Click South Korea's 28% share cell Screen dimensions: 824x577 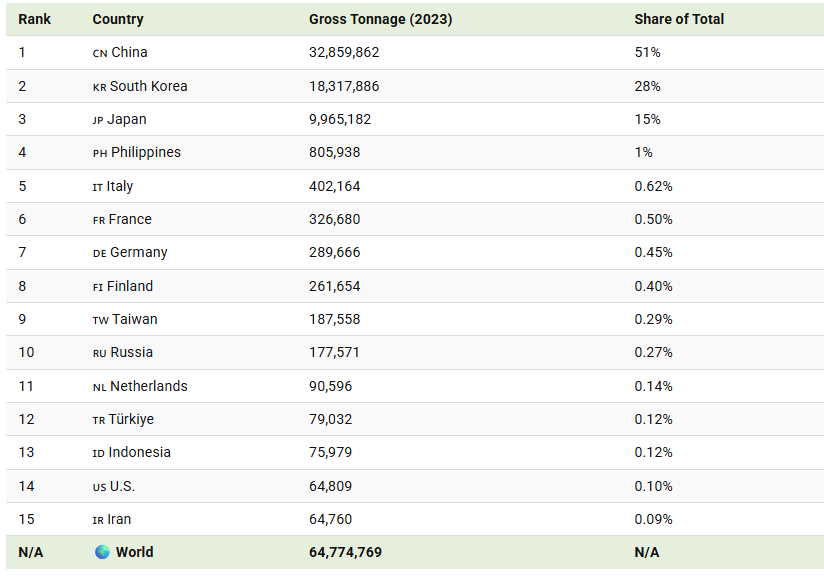coord(647,86)
